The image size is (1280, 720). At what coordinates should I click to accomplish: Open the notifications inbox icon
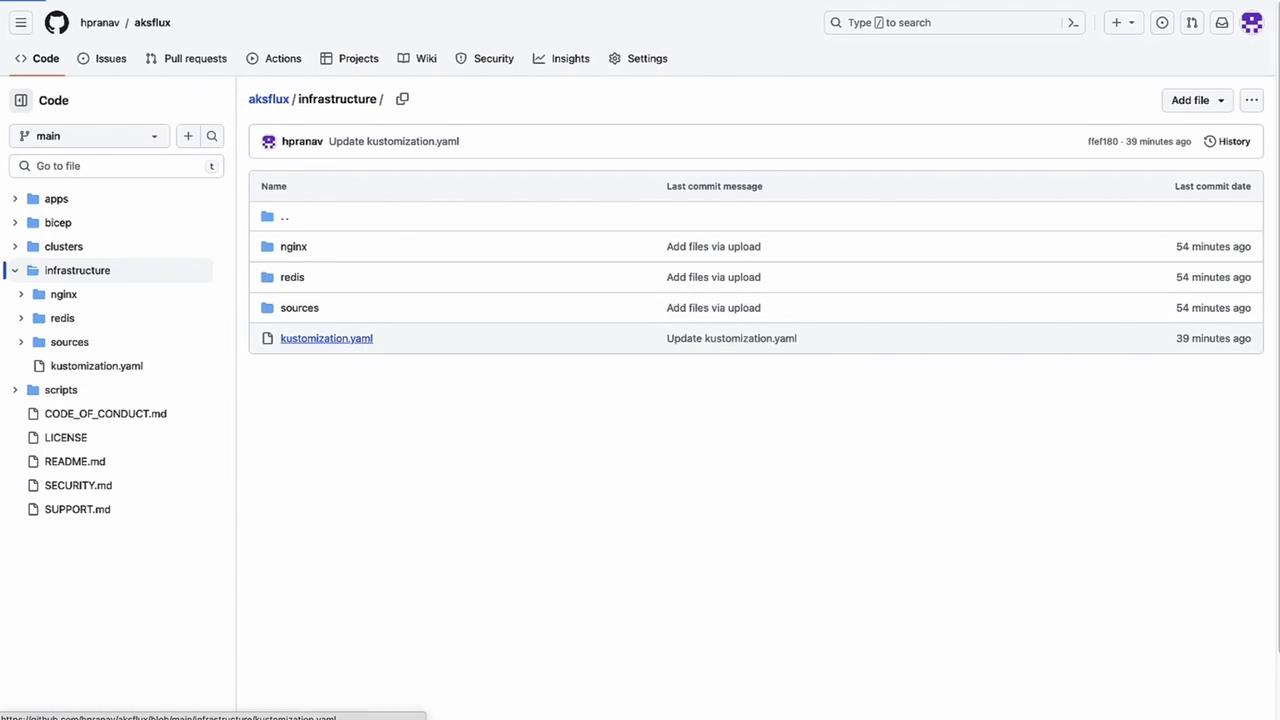(1221, 22)
